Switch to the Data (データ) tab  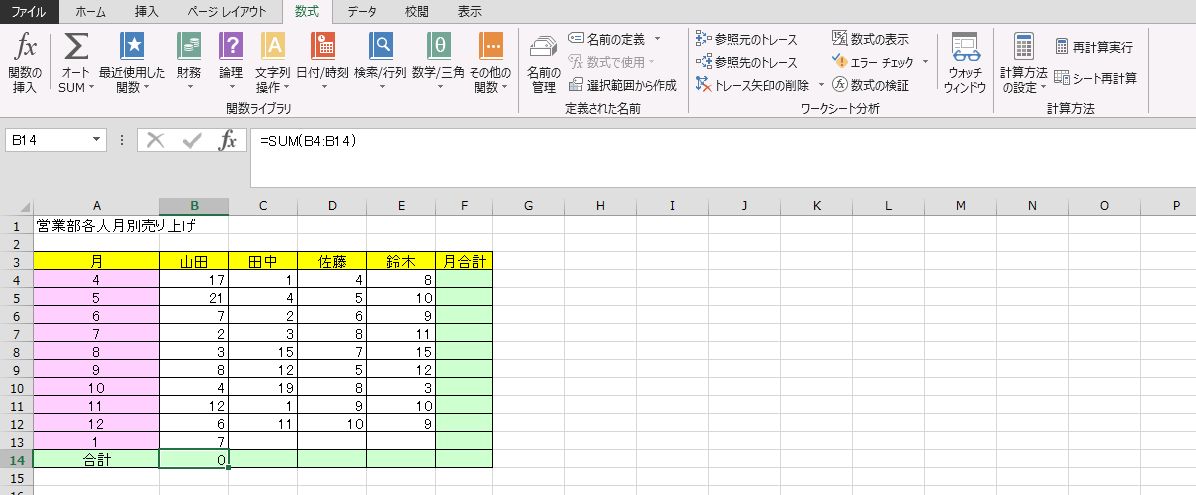362,12
